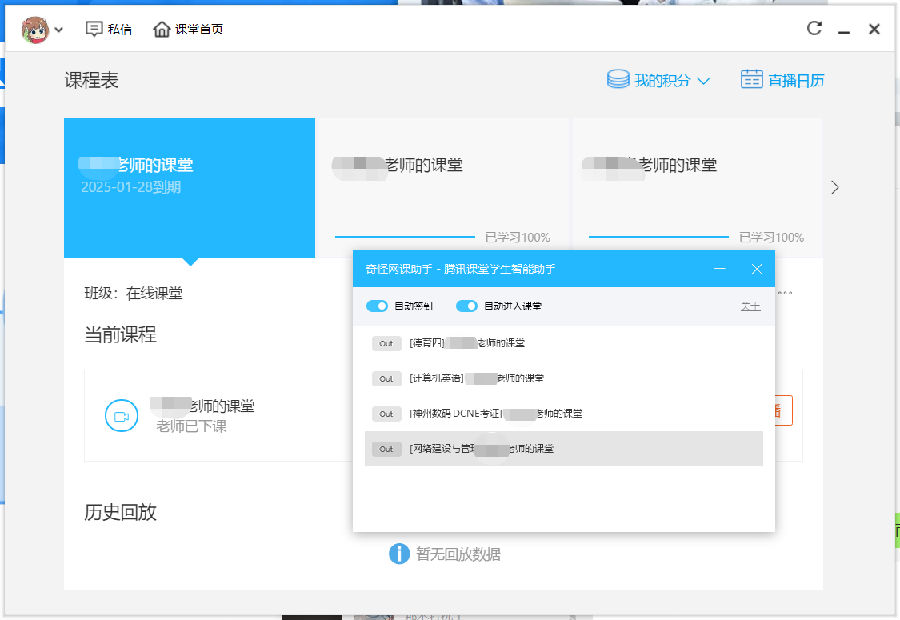Viewport: 900px width, 620px height.
Task: Click the 历史回放 heading
Action: pos(121,512)
